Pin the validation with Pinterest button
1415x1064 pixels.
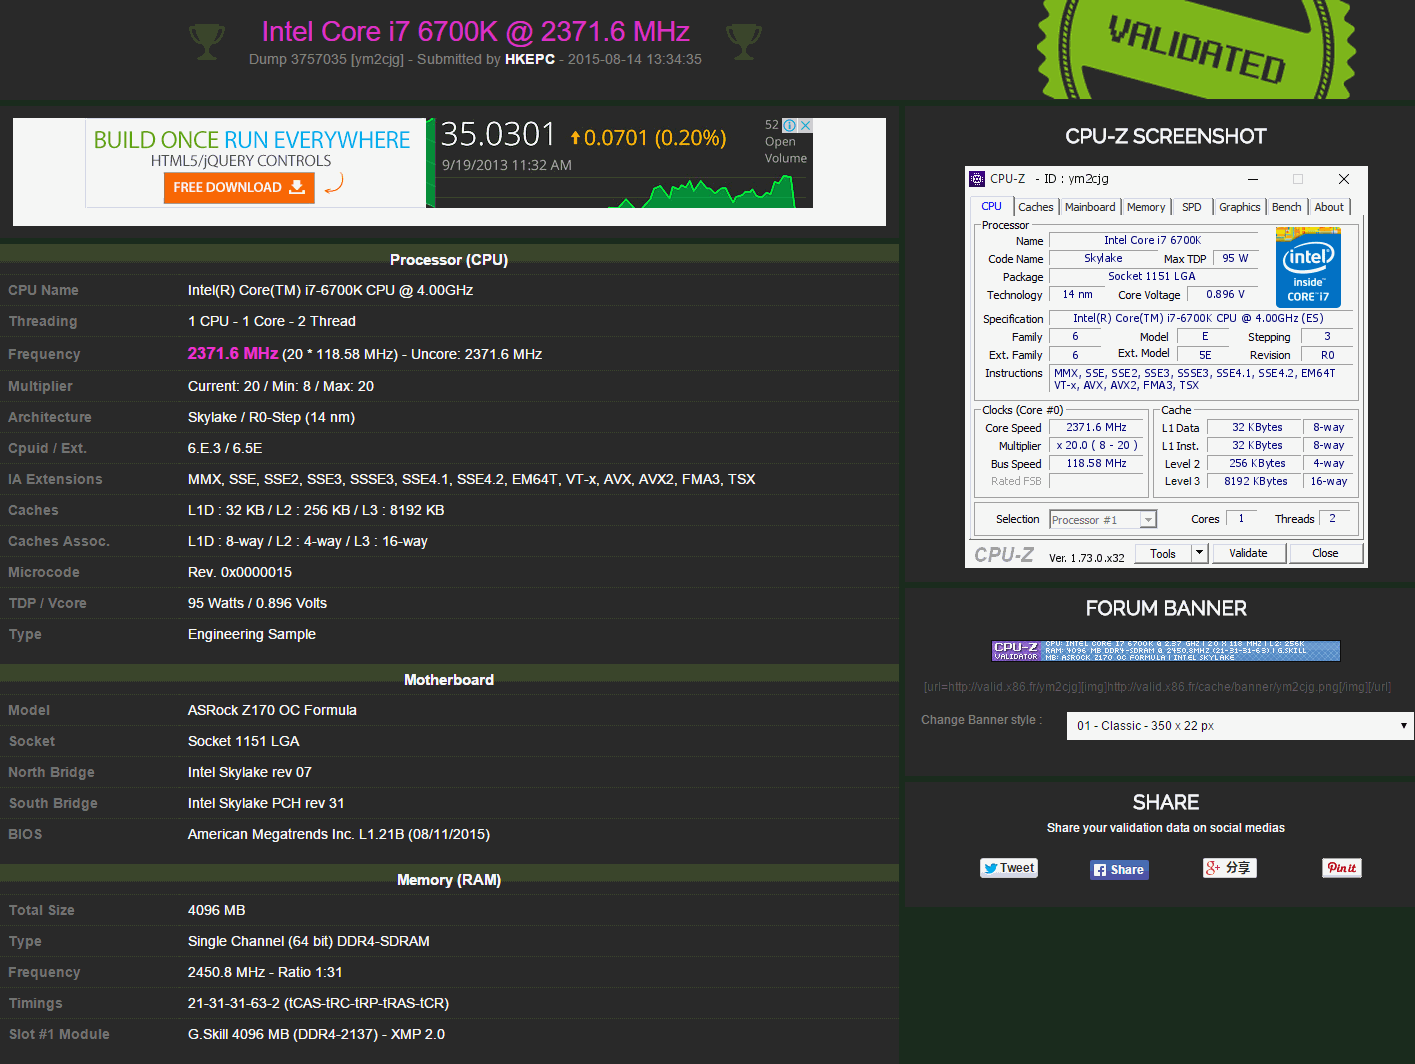[1342, 868]
